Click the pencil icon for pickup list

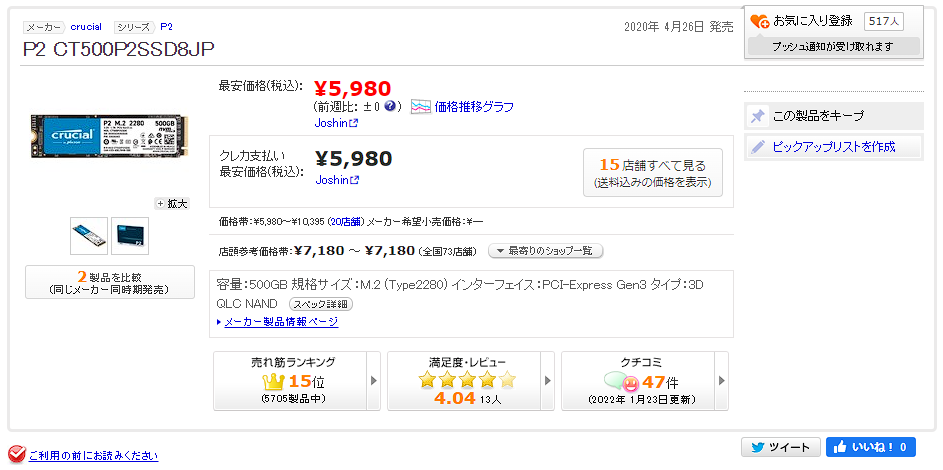pos(758,147)
